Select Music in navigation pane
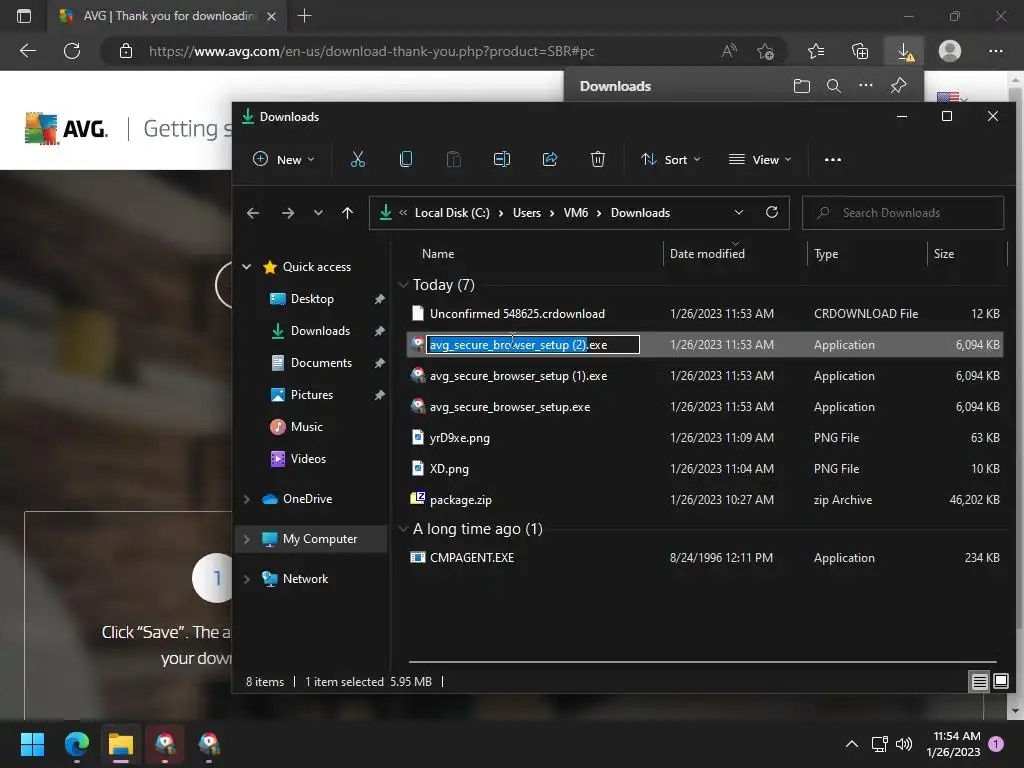The height and width of the screenshot is (768, 1024). pos(306,426)
